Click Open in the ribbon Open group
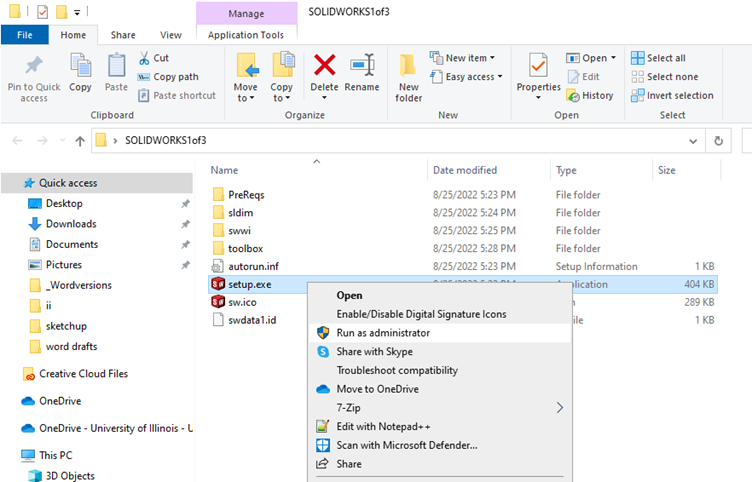The image size is (752, 482). click(x=587, y=58)
